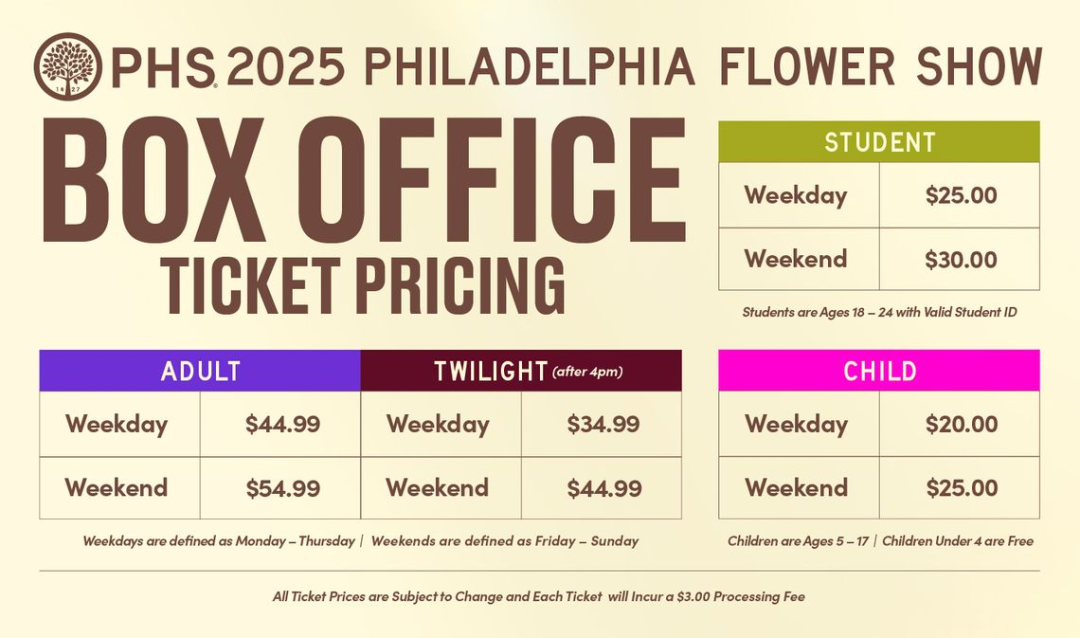Click the PHS tree logo icon
The width and height of the screenshot is (1080, 638).
click(68, 66)
